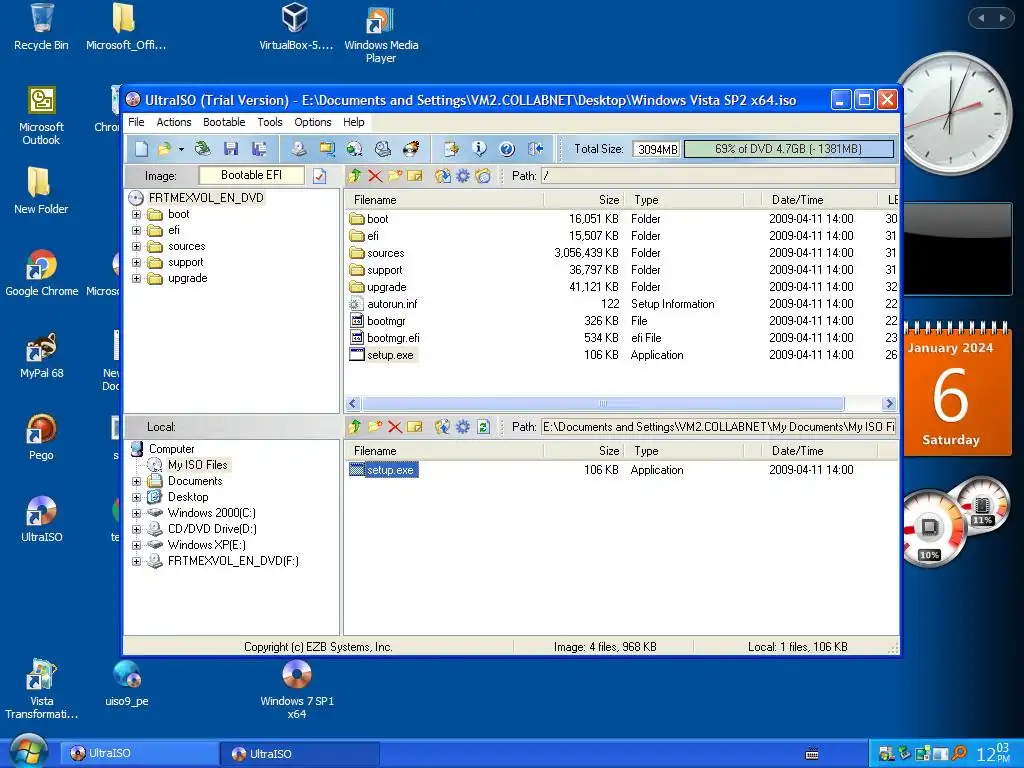Click the Up folder icon in the Local pane toolbar
The width and height of the screenshot is (1024, 768).
point(355,426)
